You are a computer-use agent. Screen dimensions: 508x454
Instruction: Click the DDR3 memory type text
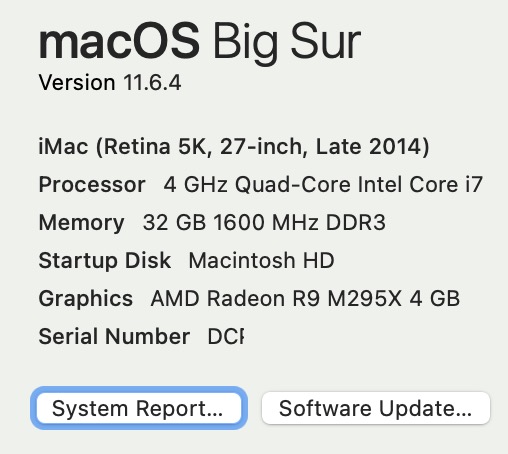click(356, 222)
